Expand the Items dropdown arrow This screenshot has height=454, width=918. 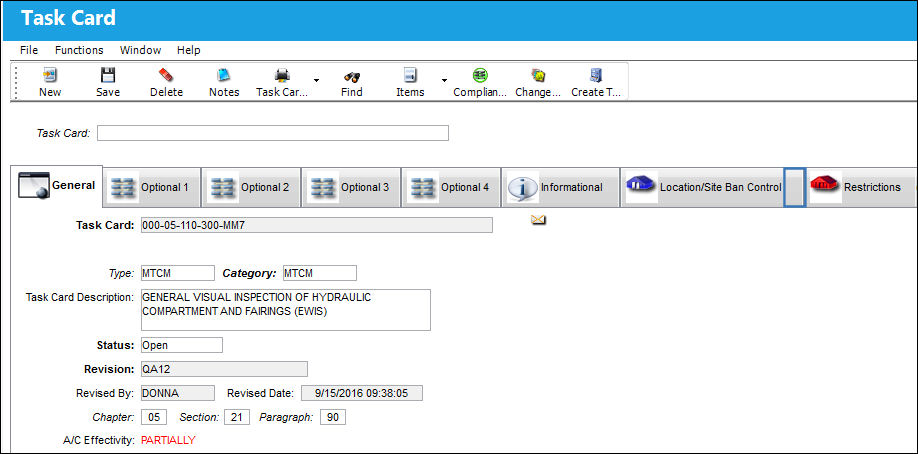(444, 80)
